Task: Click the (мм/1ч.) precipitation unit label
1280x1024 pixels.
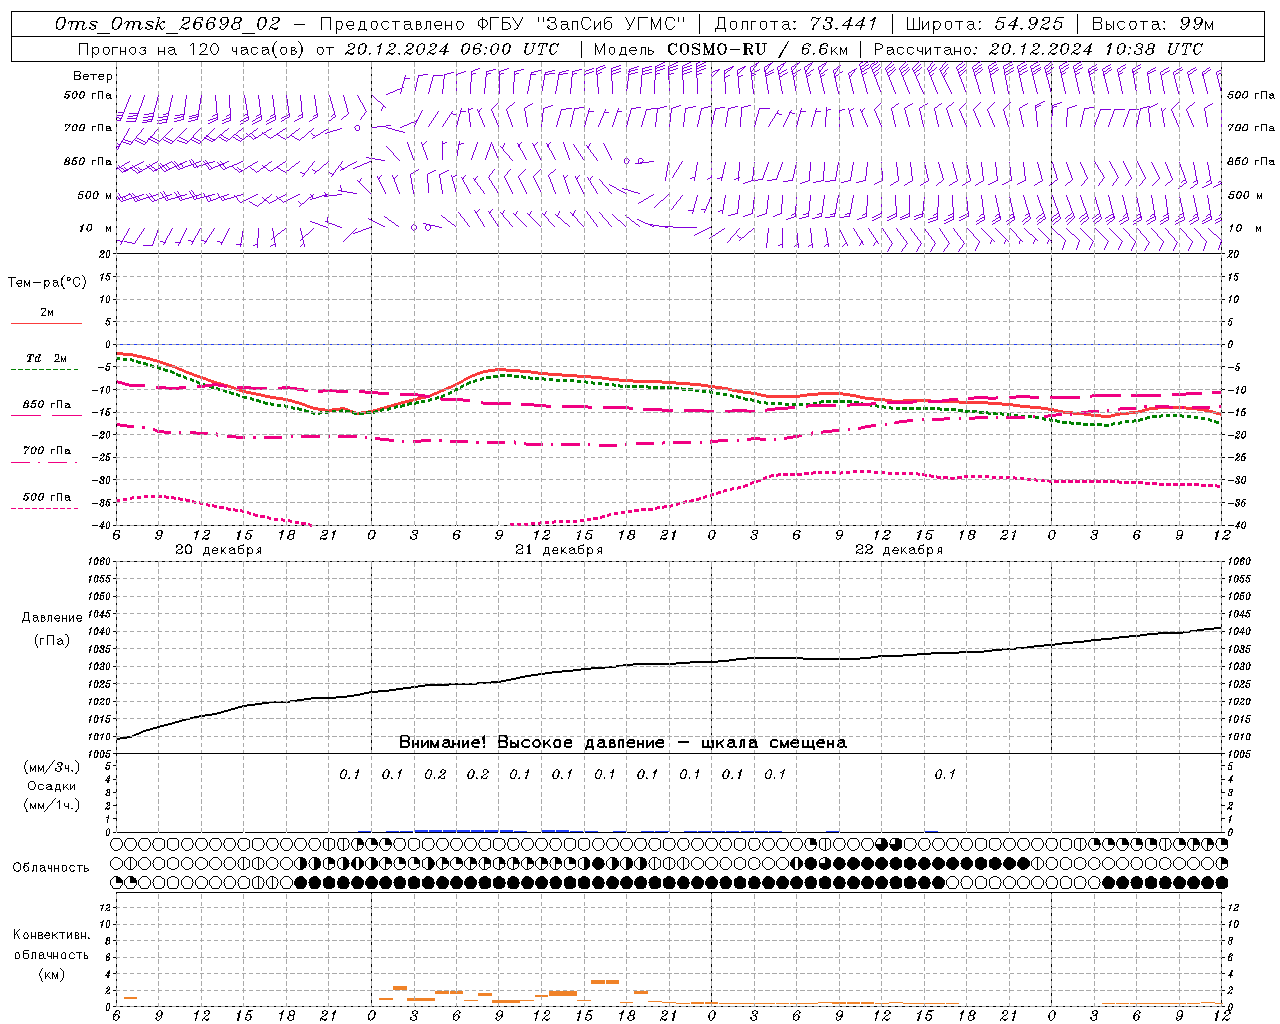Action: pyautogui.click(x=51, y=805)
